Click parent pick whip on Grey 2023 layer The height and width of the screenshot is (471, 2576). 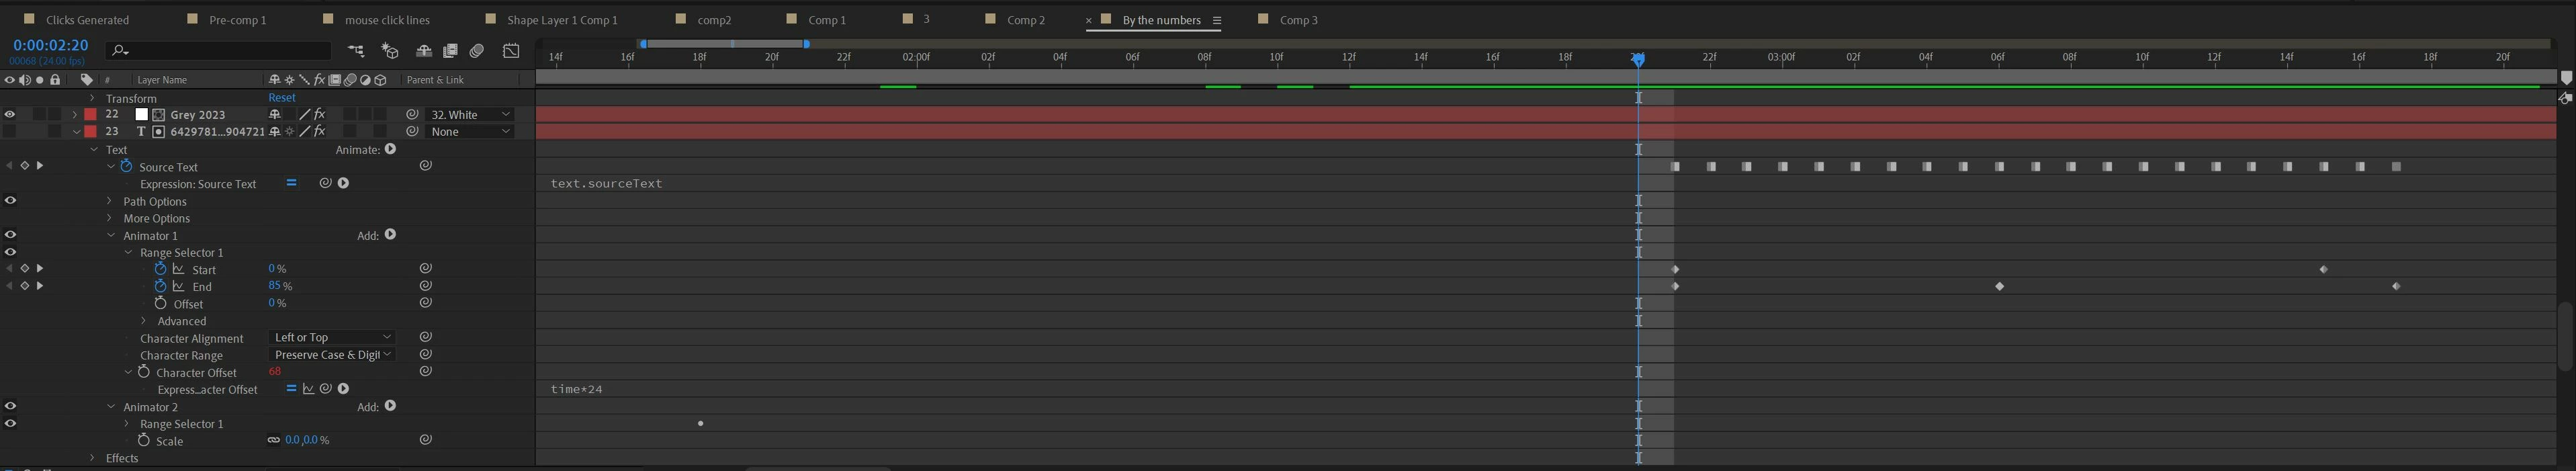[x=412, y=115]
